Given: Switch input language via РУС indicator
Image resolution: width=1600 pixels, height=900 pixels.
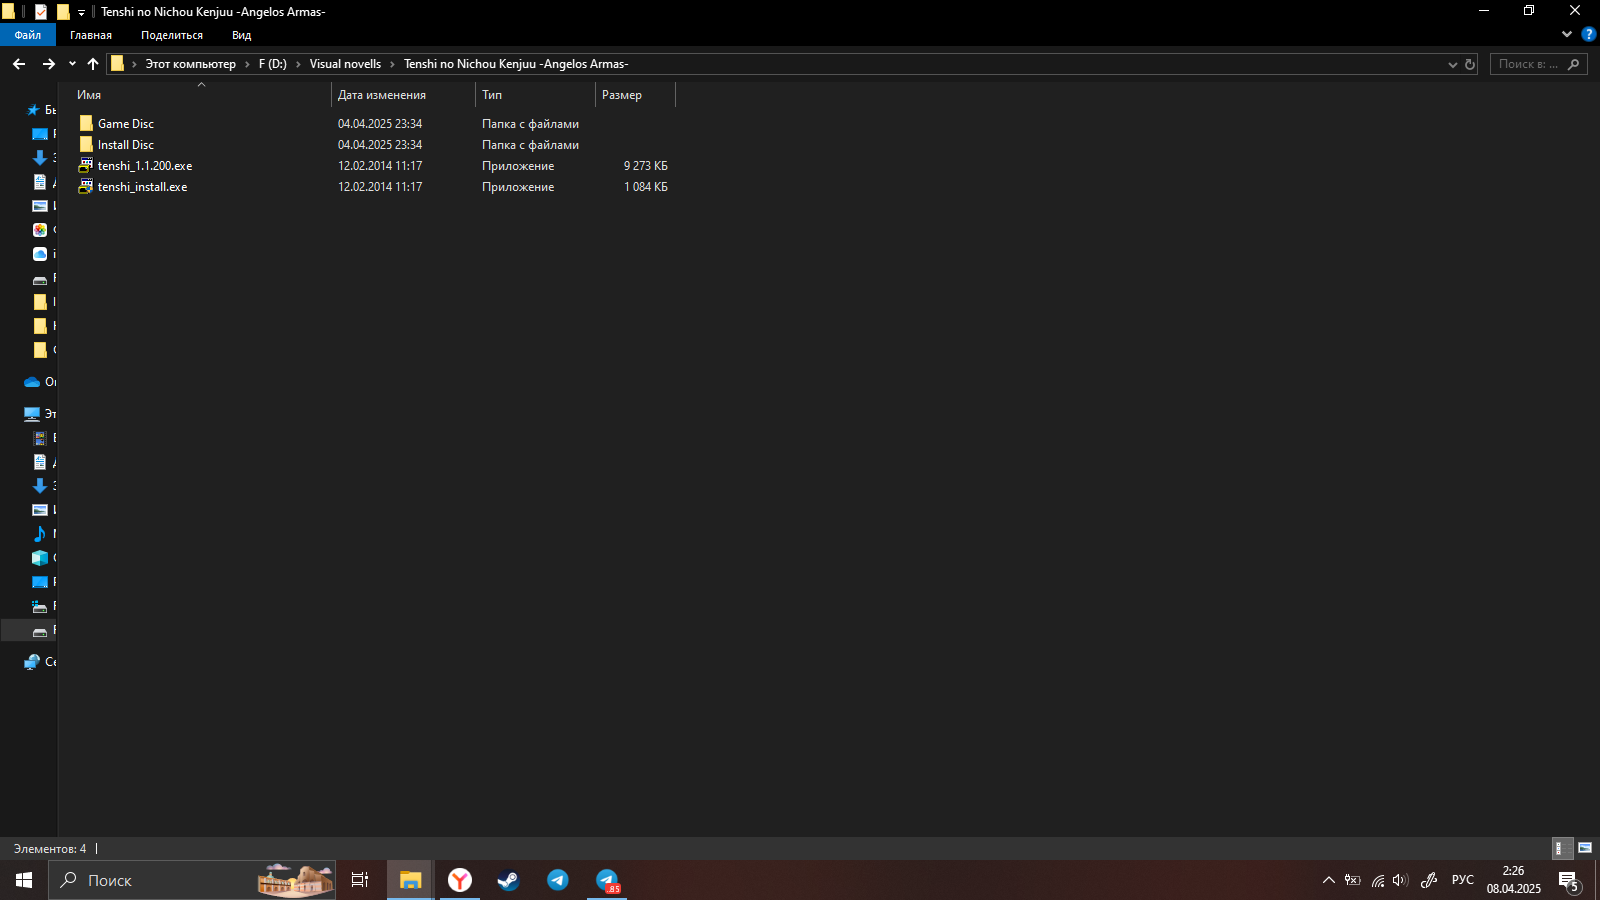Looking at the screenshot, I should pyautogui.click(x=1463, y=880).
